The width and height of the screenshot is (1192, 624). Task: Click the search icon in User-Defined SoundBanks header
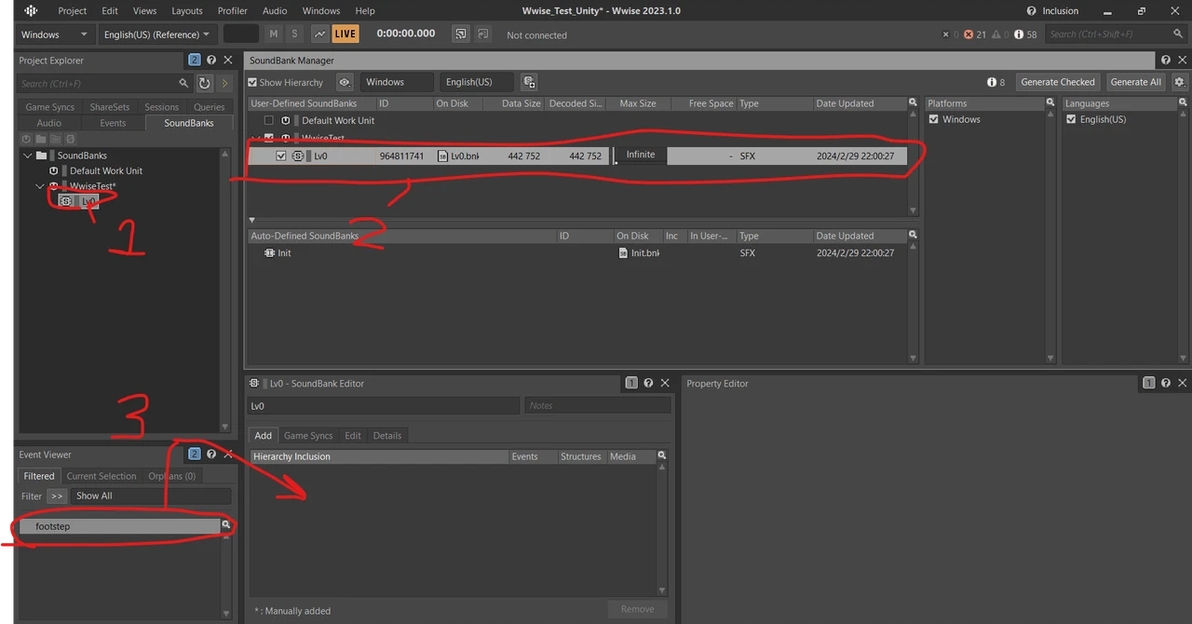913,103
